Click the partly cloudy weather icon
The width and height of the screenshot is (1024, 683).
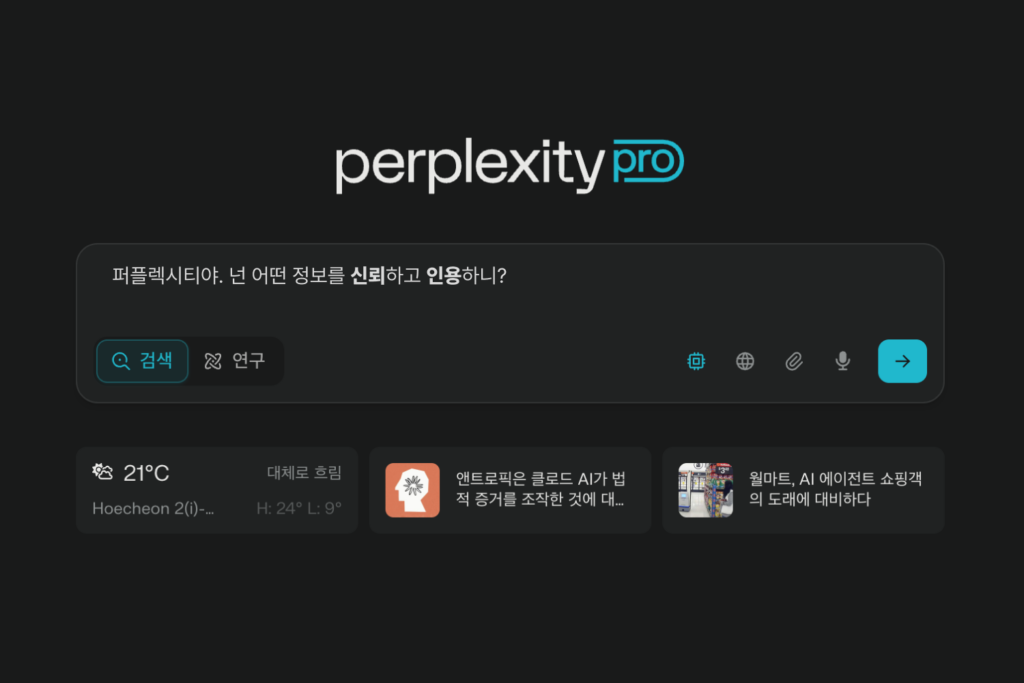point(103,471)
